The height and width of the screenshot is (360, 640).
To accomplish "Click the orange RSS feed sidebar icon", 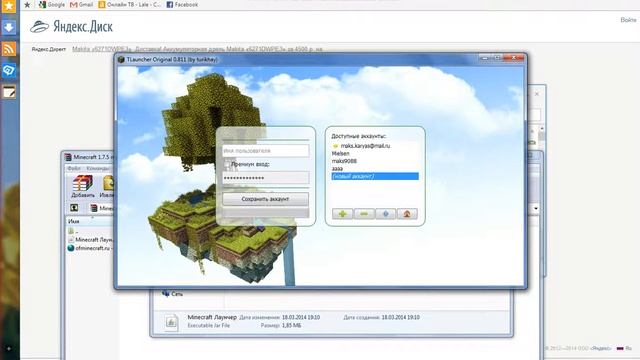I will (9, 49).
